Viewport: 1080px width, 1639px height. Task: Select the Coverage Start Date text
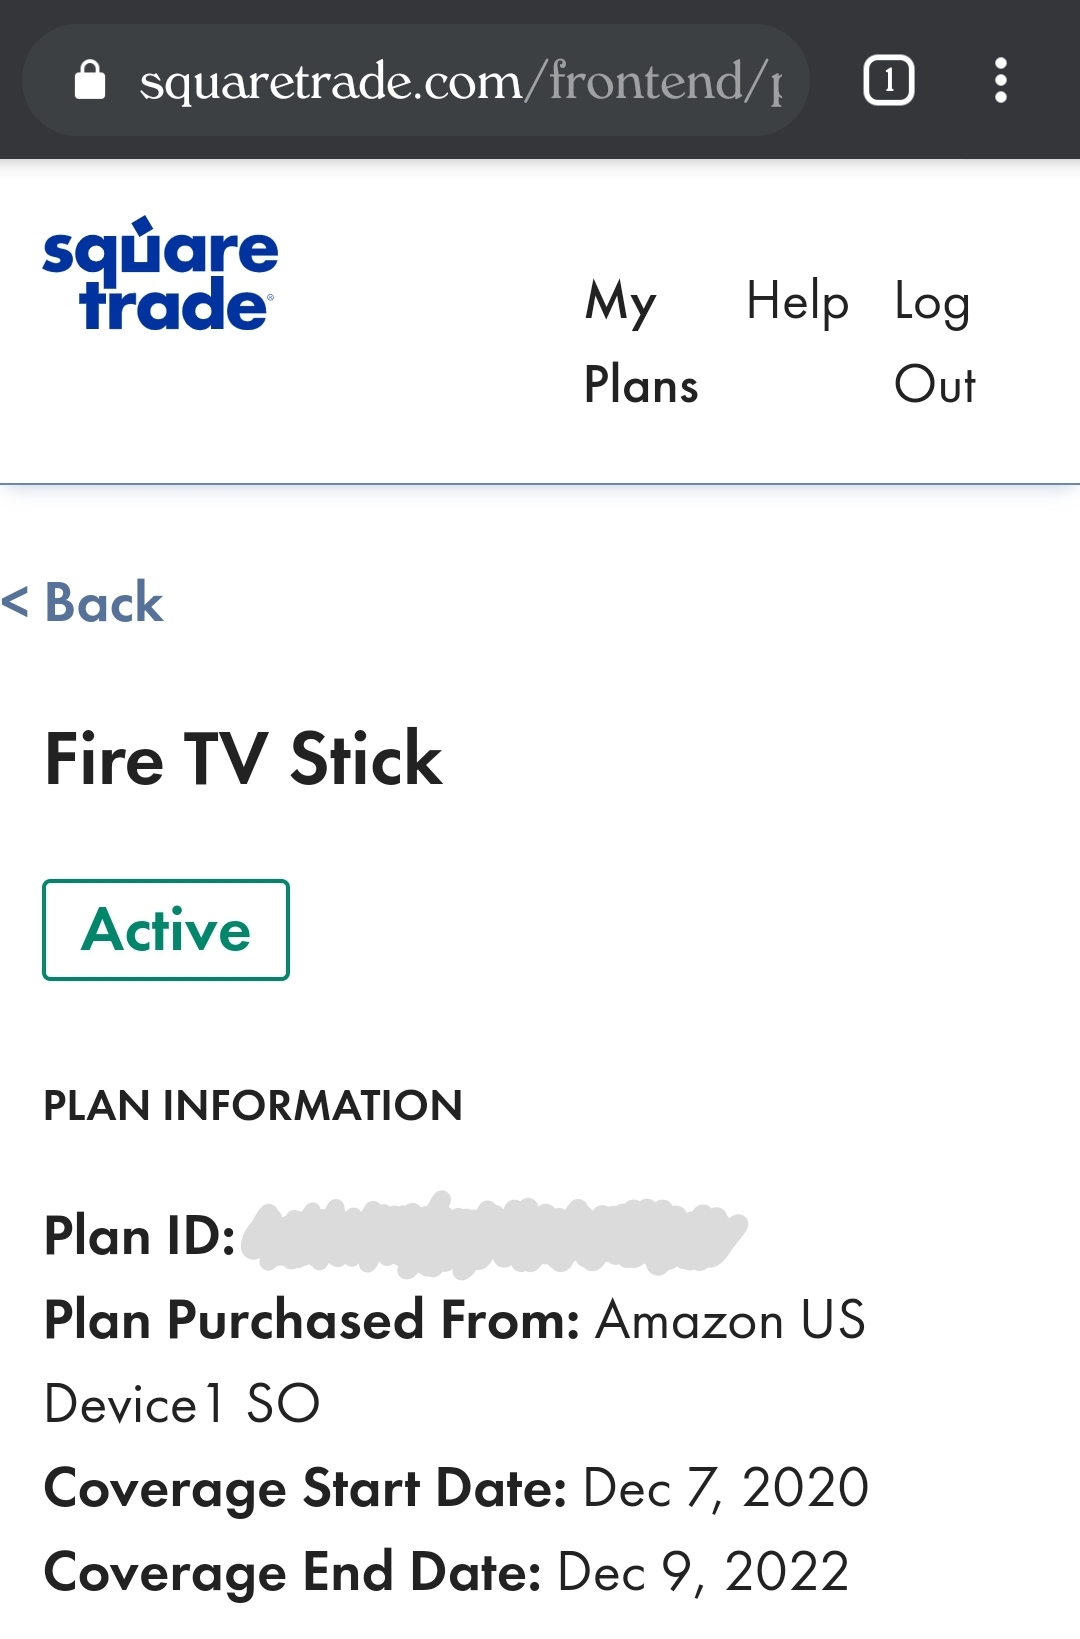[456, 1487]
